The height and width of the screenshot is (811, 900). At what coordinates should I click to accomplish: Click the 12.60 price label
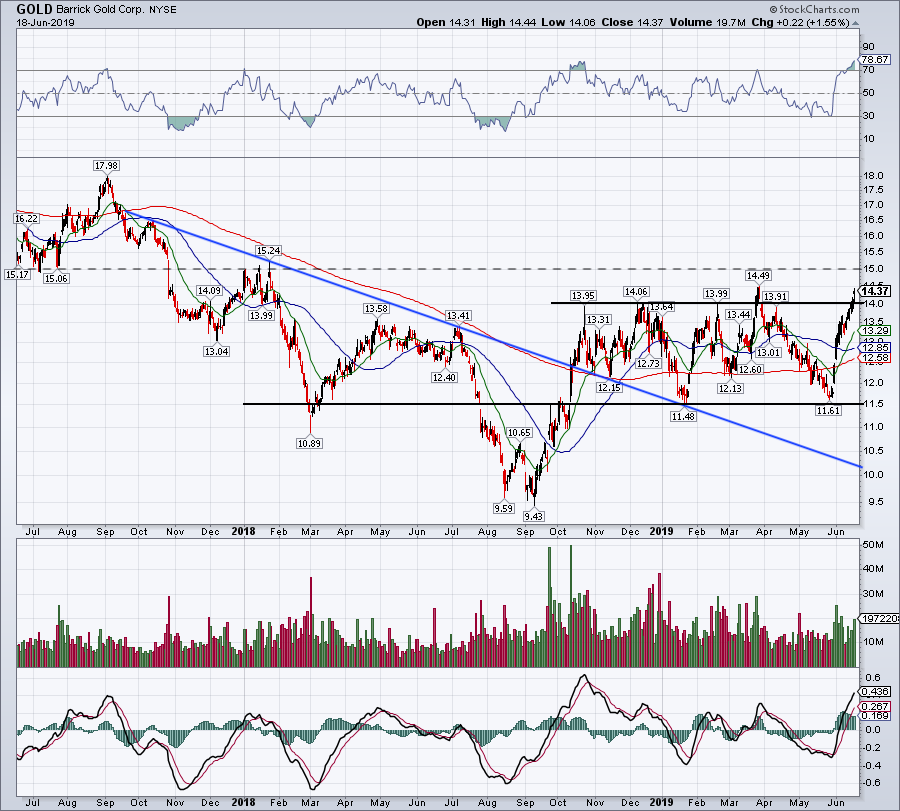click(750, 370)
